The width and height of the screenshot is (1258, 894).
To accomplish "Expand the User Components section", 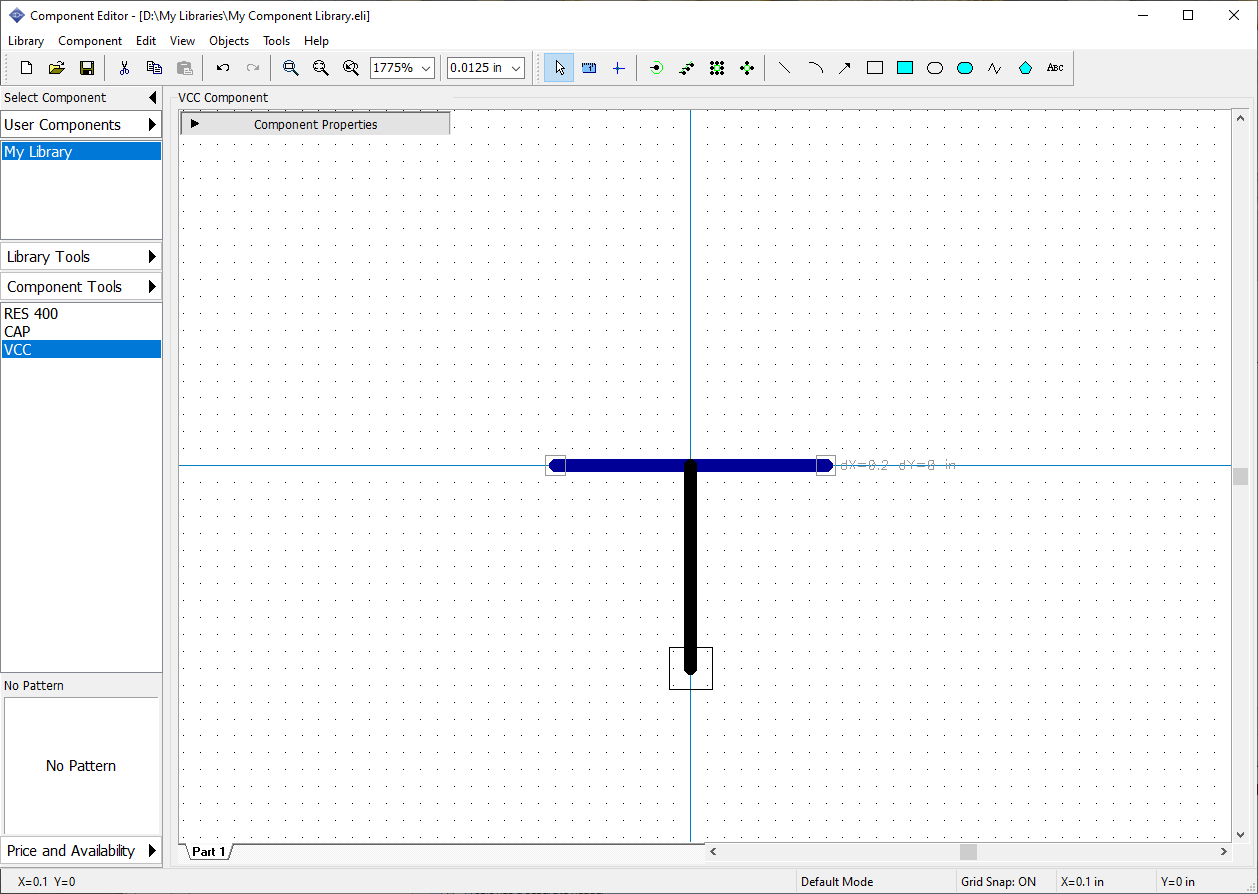I will coord(81,125).
